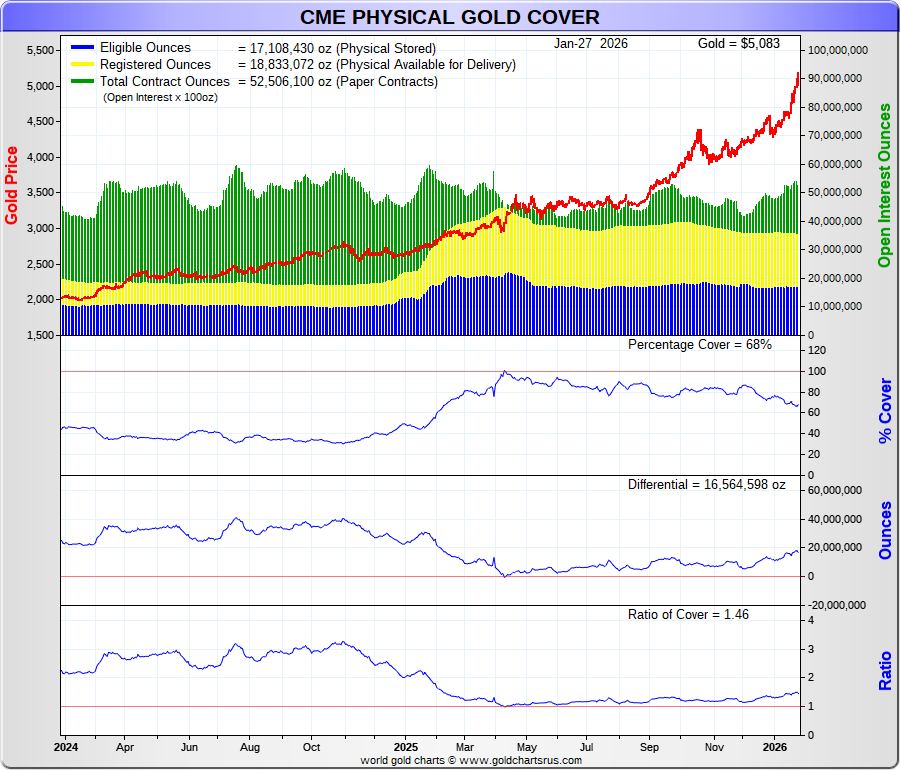900x770 pixels.
Task: Click the green Total Contract Ounces swatch
Action: click(x=82, y=82)
